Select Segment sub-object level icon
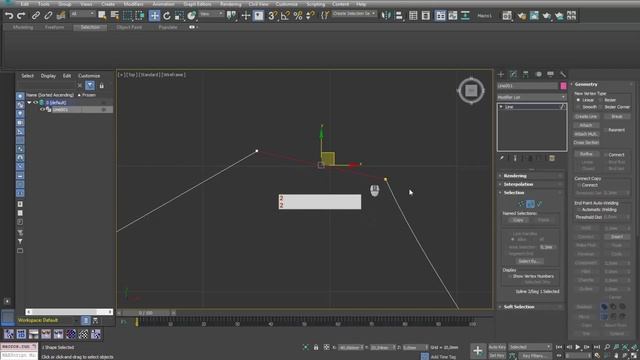This screenshot has width=640, height=360. click(x=530, y=203)
